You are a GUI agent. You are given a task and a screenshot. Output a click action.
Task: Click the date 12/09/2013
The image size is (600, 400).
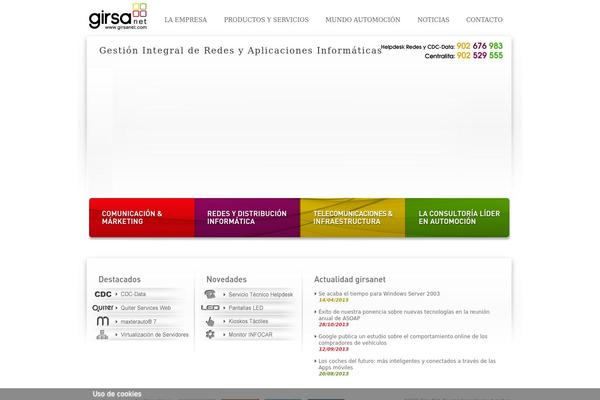click(334, 349)
